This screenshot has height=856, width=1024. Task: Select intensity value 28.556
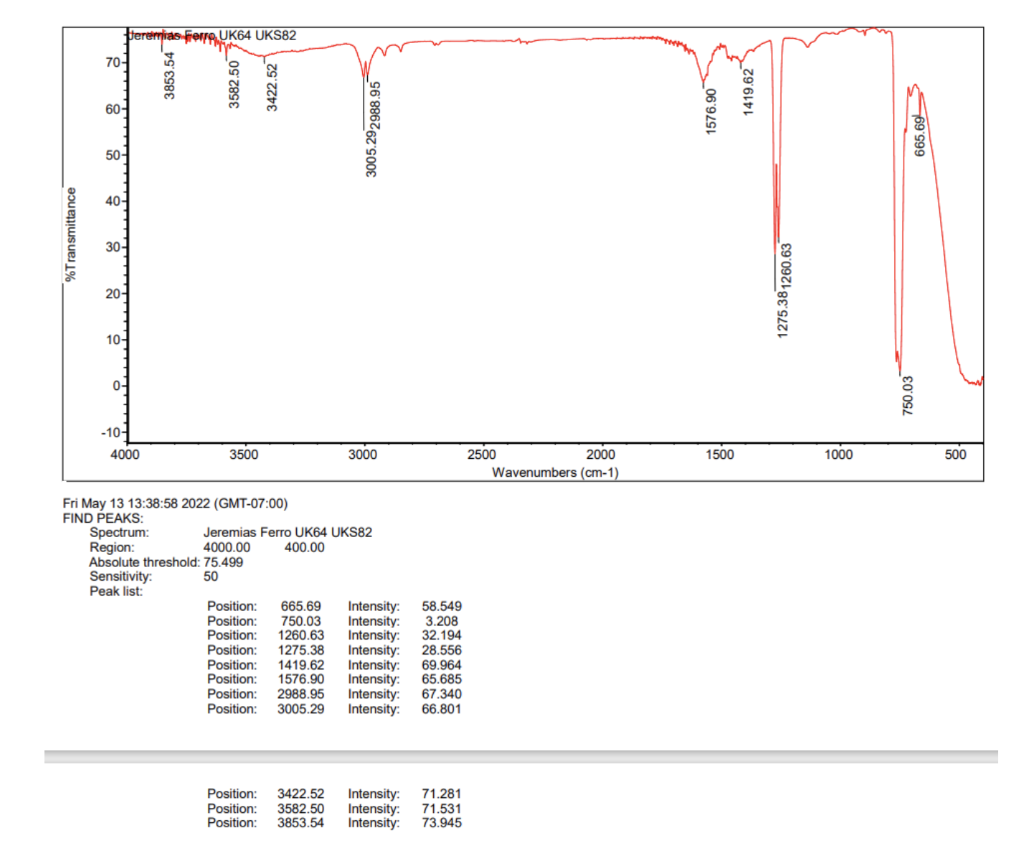click(x=441, y=650)
